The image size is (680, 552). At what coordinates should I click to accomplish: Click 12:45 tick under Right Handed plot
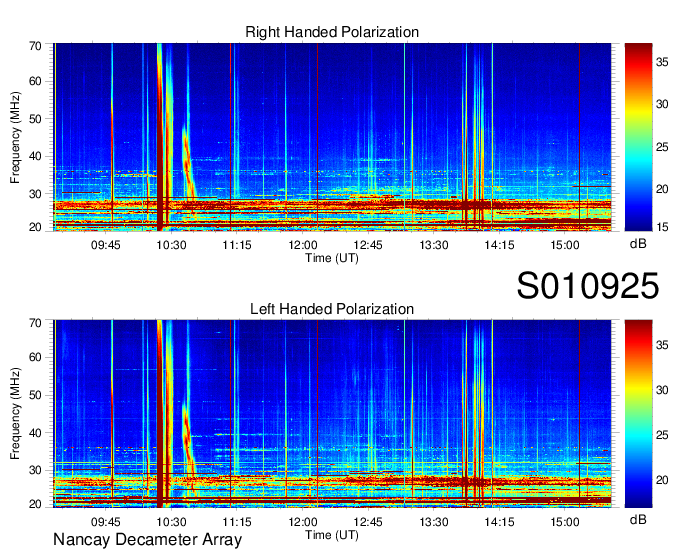[368, 245]
